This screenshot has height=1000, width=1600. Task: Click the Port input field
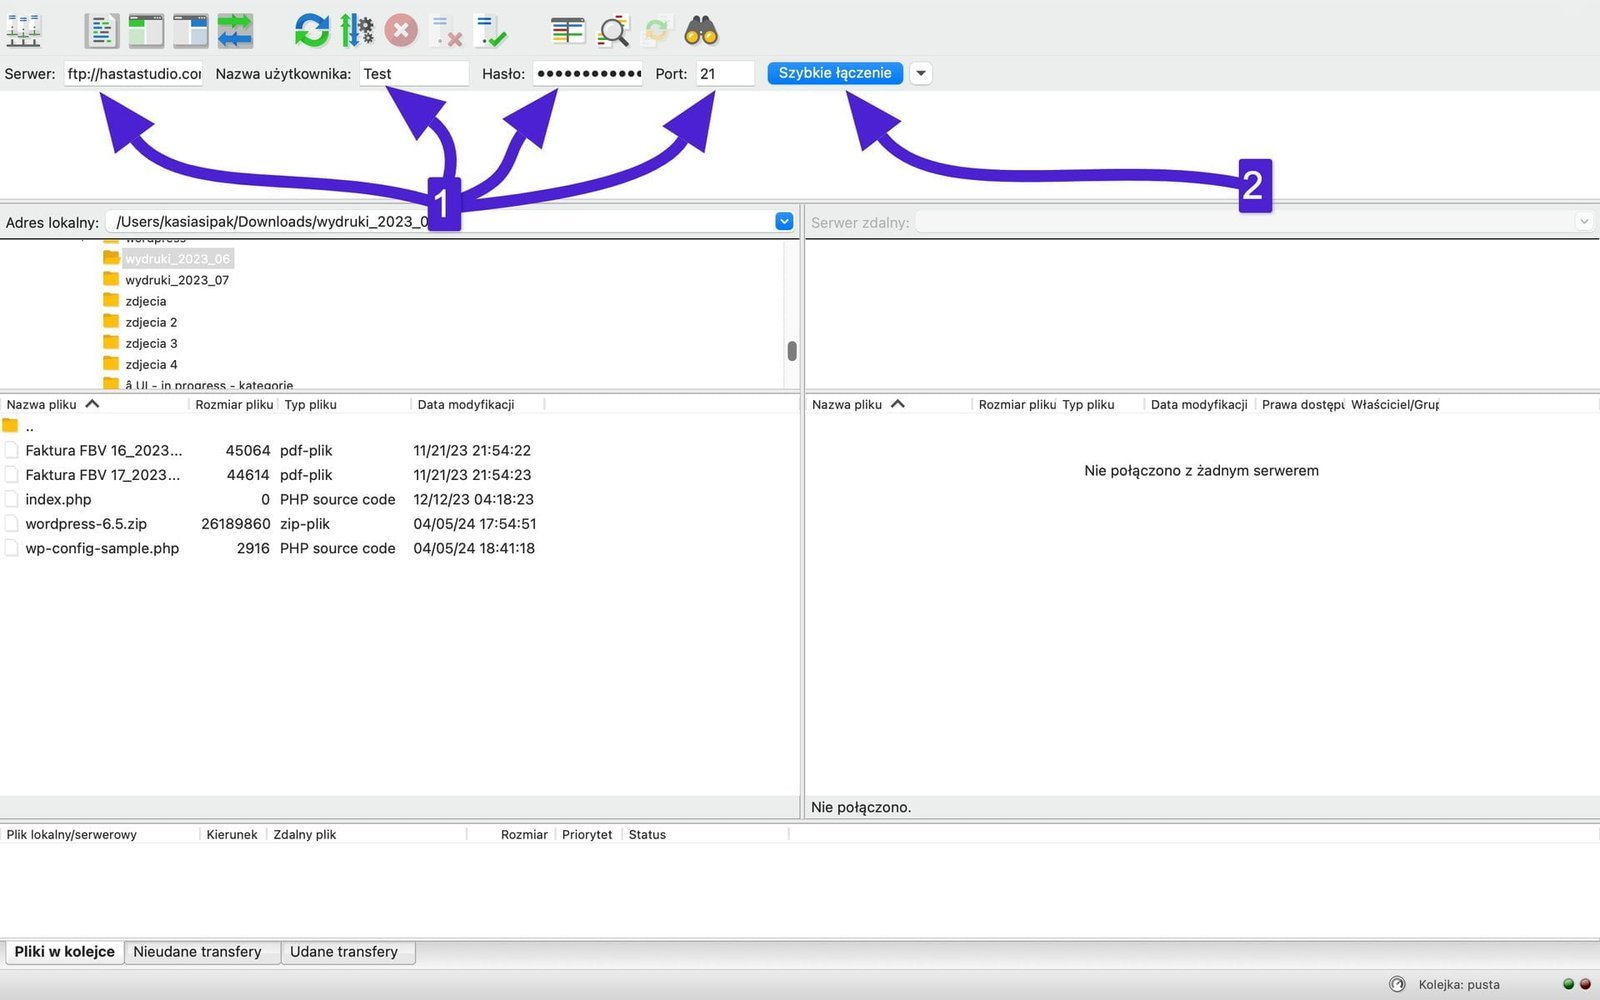click(x=725, y=74)
